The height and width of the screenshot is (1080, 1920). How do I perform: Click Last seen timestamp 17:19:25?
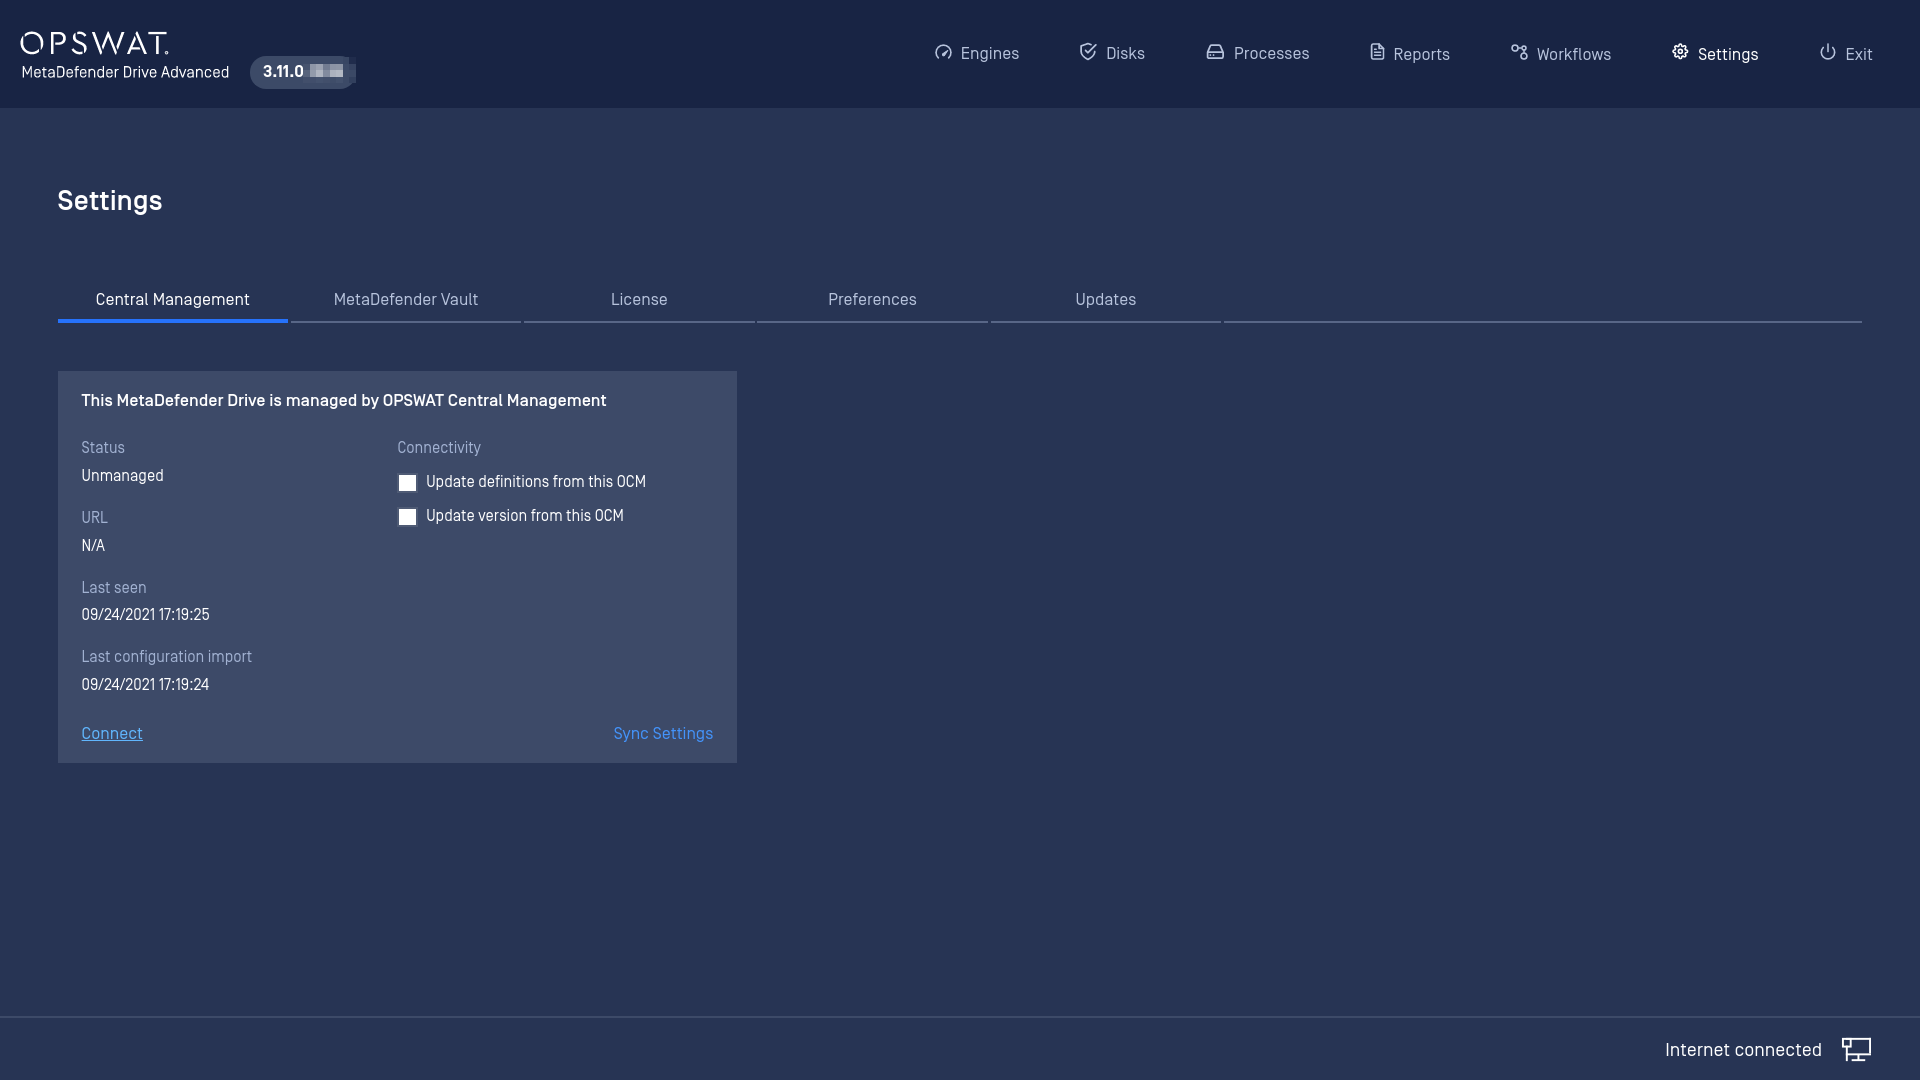click(145, 615)
